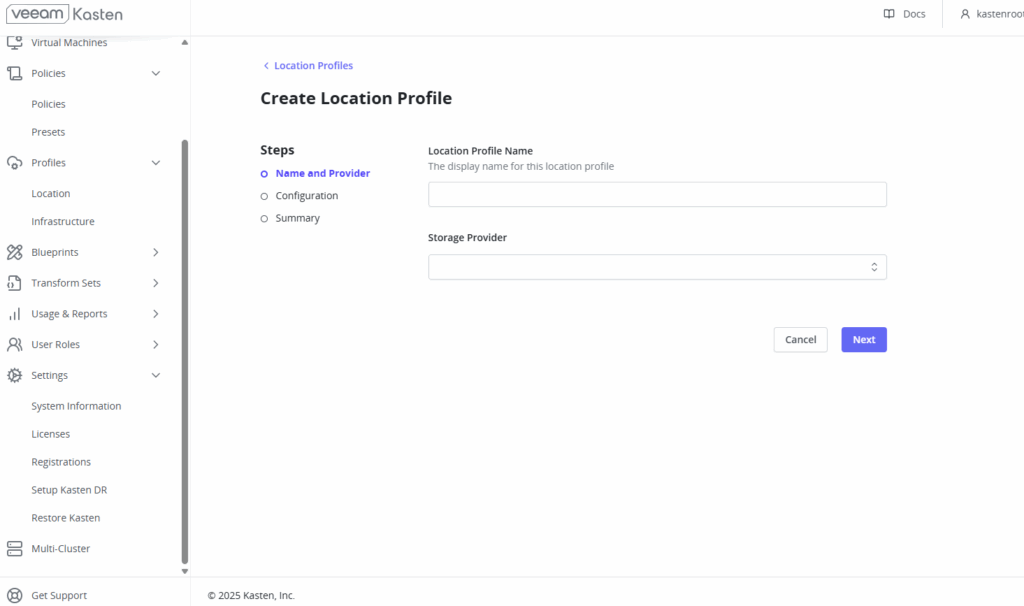Collapse the Settings section chevron

coord(156,375)
